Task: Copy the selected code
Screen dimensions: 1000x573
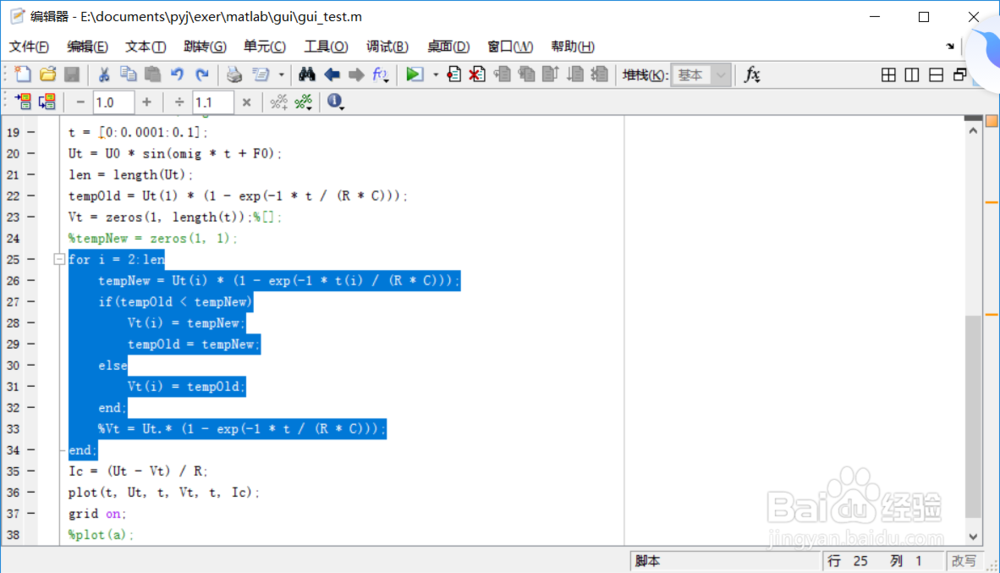Action: (128, 75)
